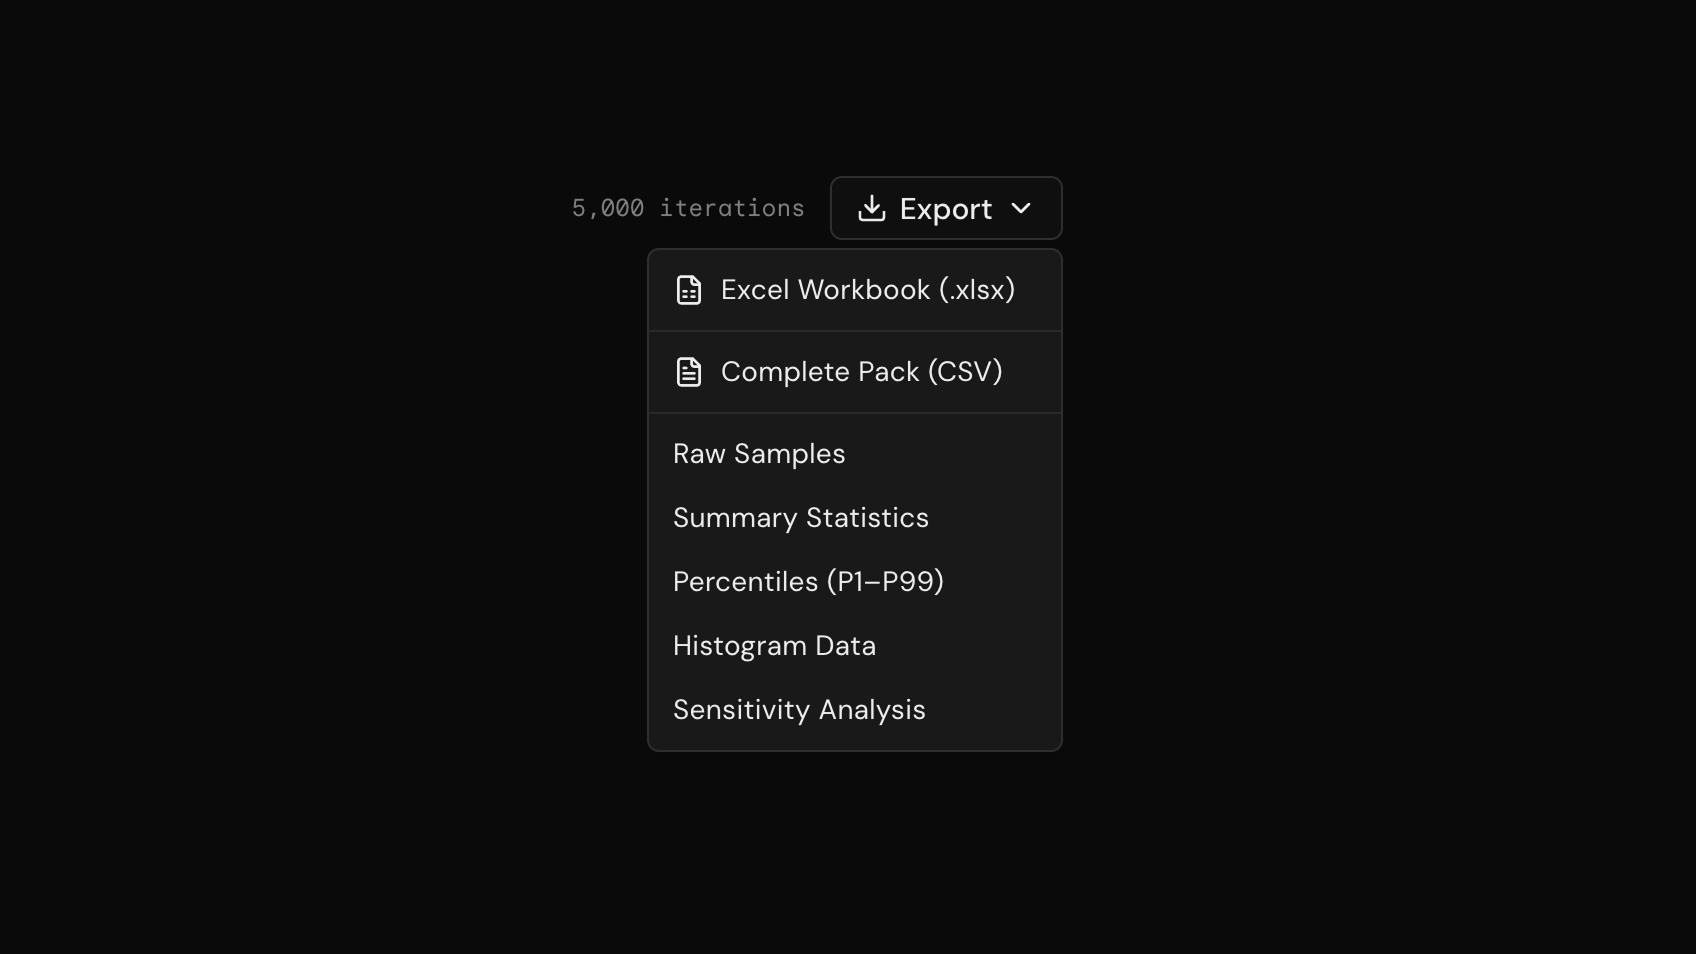Click the spreadsheet icon in the first menu row
This screenshot has height=954, width=1696.
pyautogui.click(x=689, y=290)
